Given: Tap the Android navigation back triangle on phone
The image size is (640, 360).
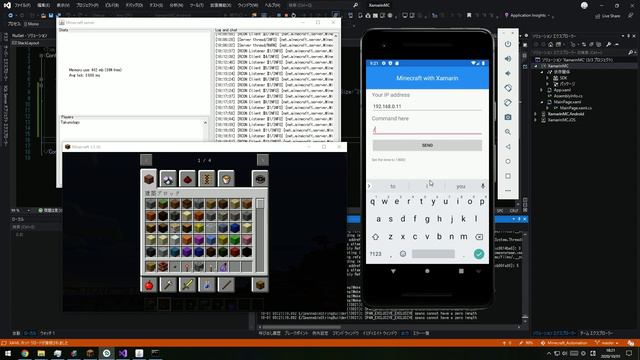Looking at the screenshot, I should pyautogui.click(x=393, y=271).
